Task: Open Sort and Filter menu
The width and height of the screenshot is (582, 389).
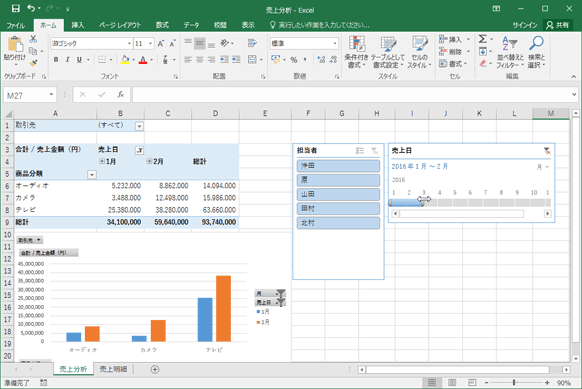Action: click(x=510, y=52)
